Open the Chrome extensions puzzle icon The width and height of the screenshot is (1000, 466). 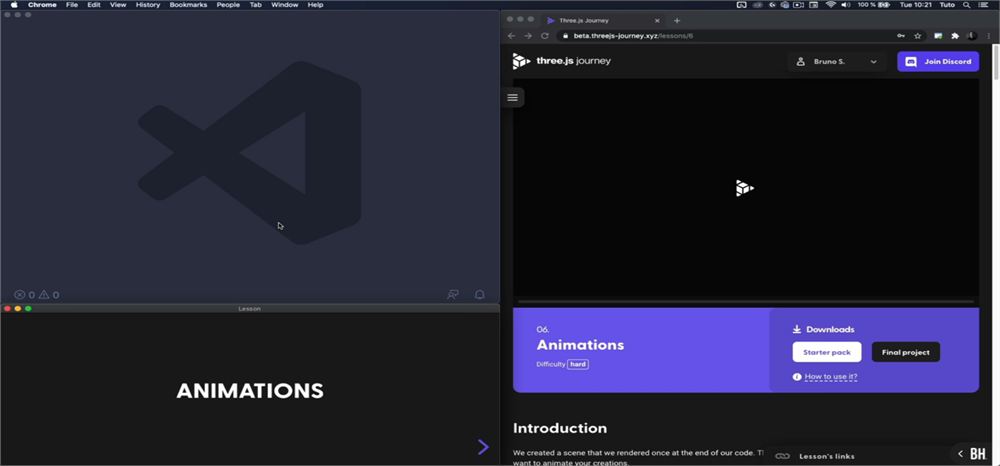[x=955, y=36]
